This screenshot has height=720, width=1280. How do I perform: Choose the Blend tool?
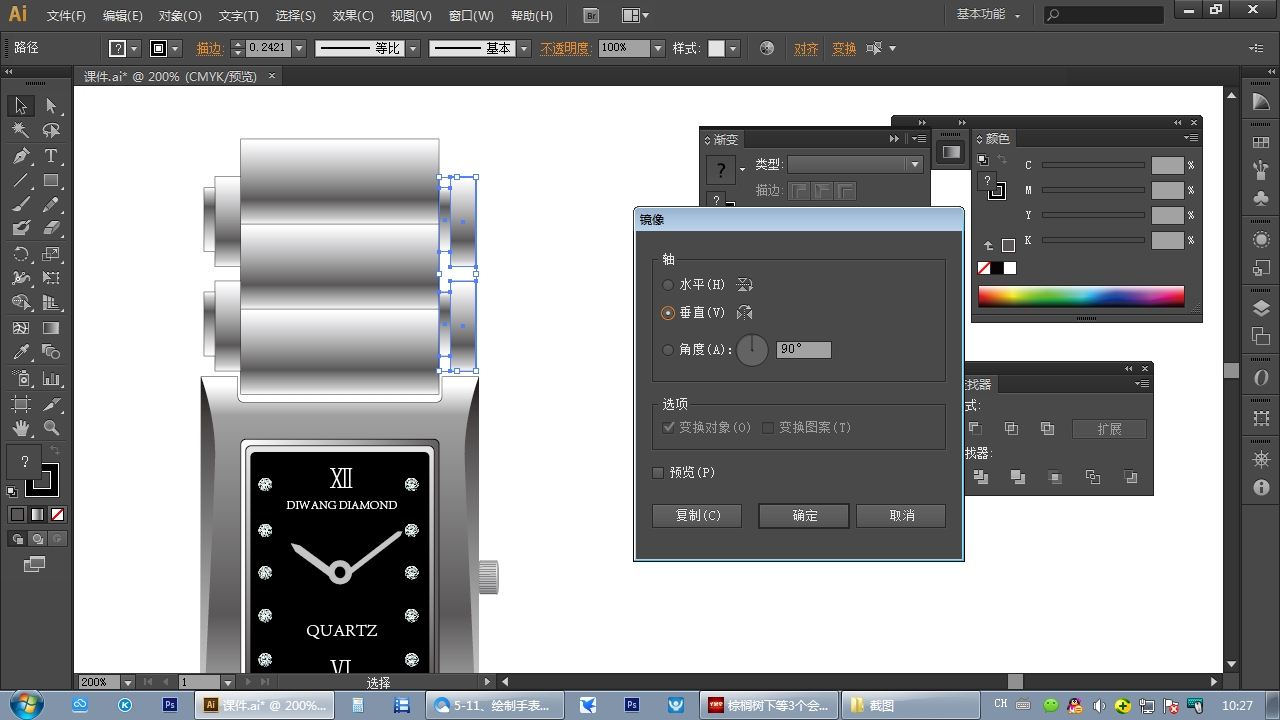click(x=52, y=353)
